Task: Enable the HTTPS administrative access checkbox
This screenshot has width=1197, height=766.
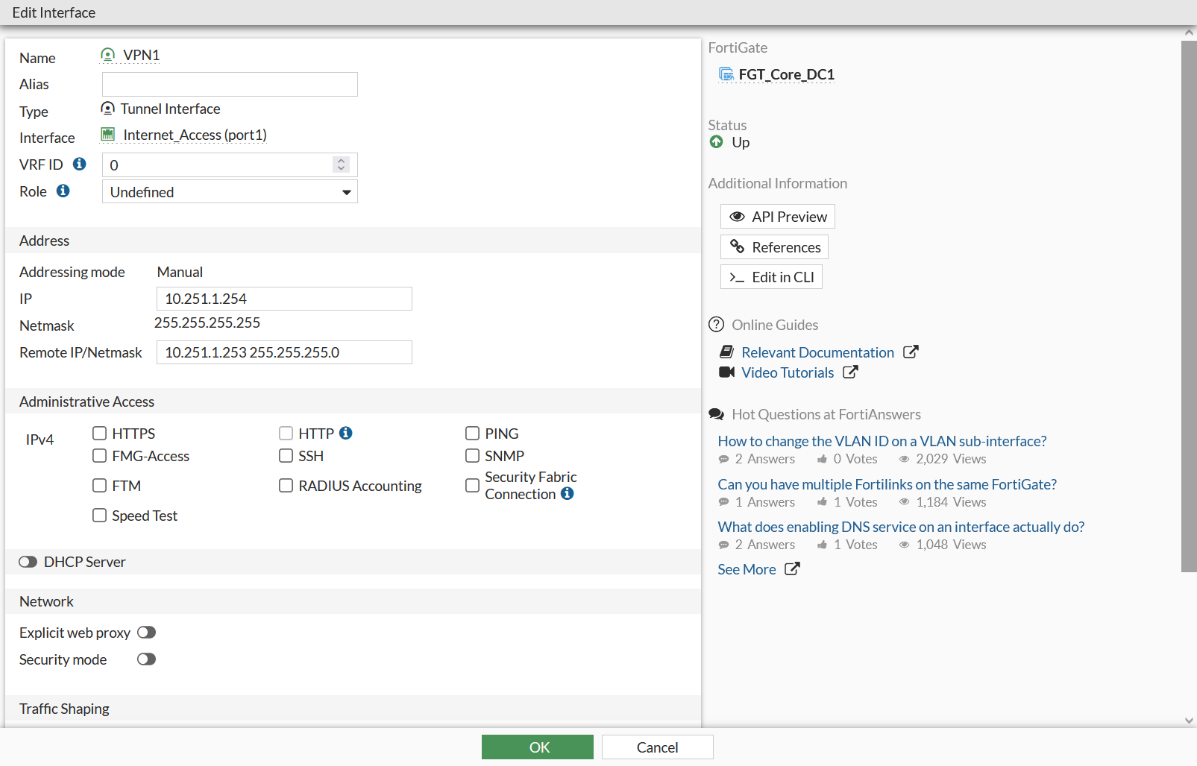Action: [99, 433]
